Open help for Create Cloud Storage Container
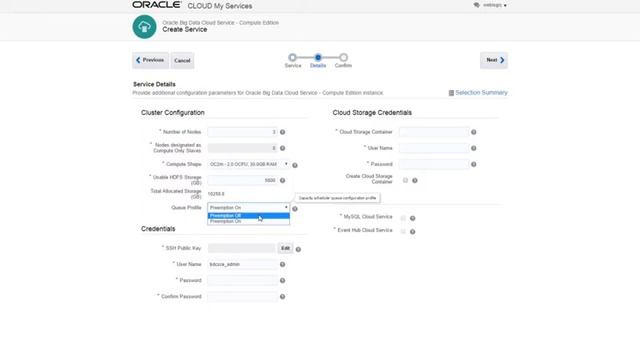The height and width of the screenshot is (360, 640). click(x=415, y=180)
